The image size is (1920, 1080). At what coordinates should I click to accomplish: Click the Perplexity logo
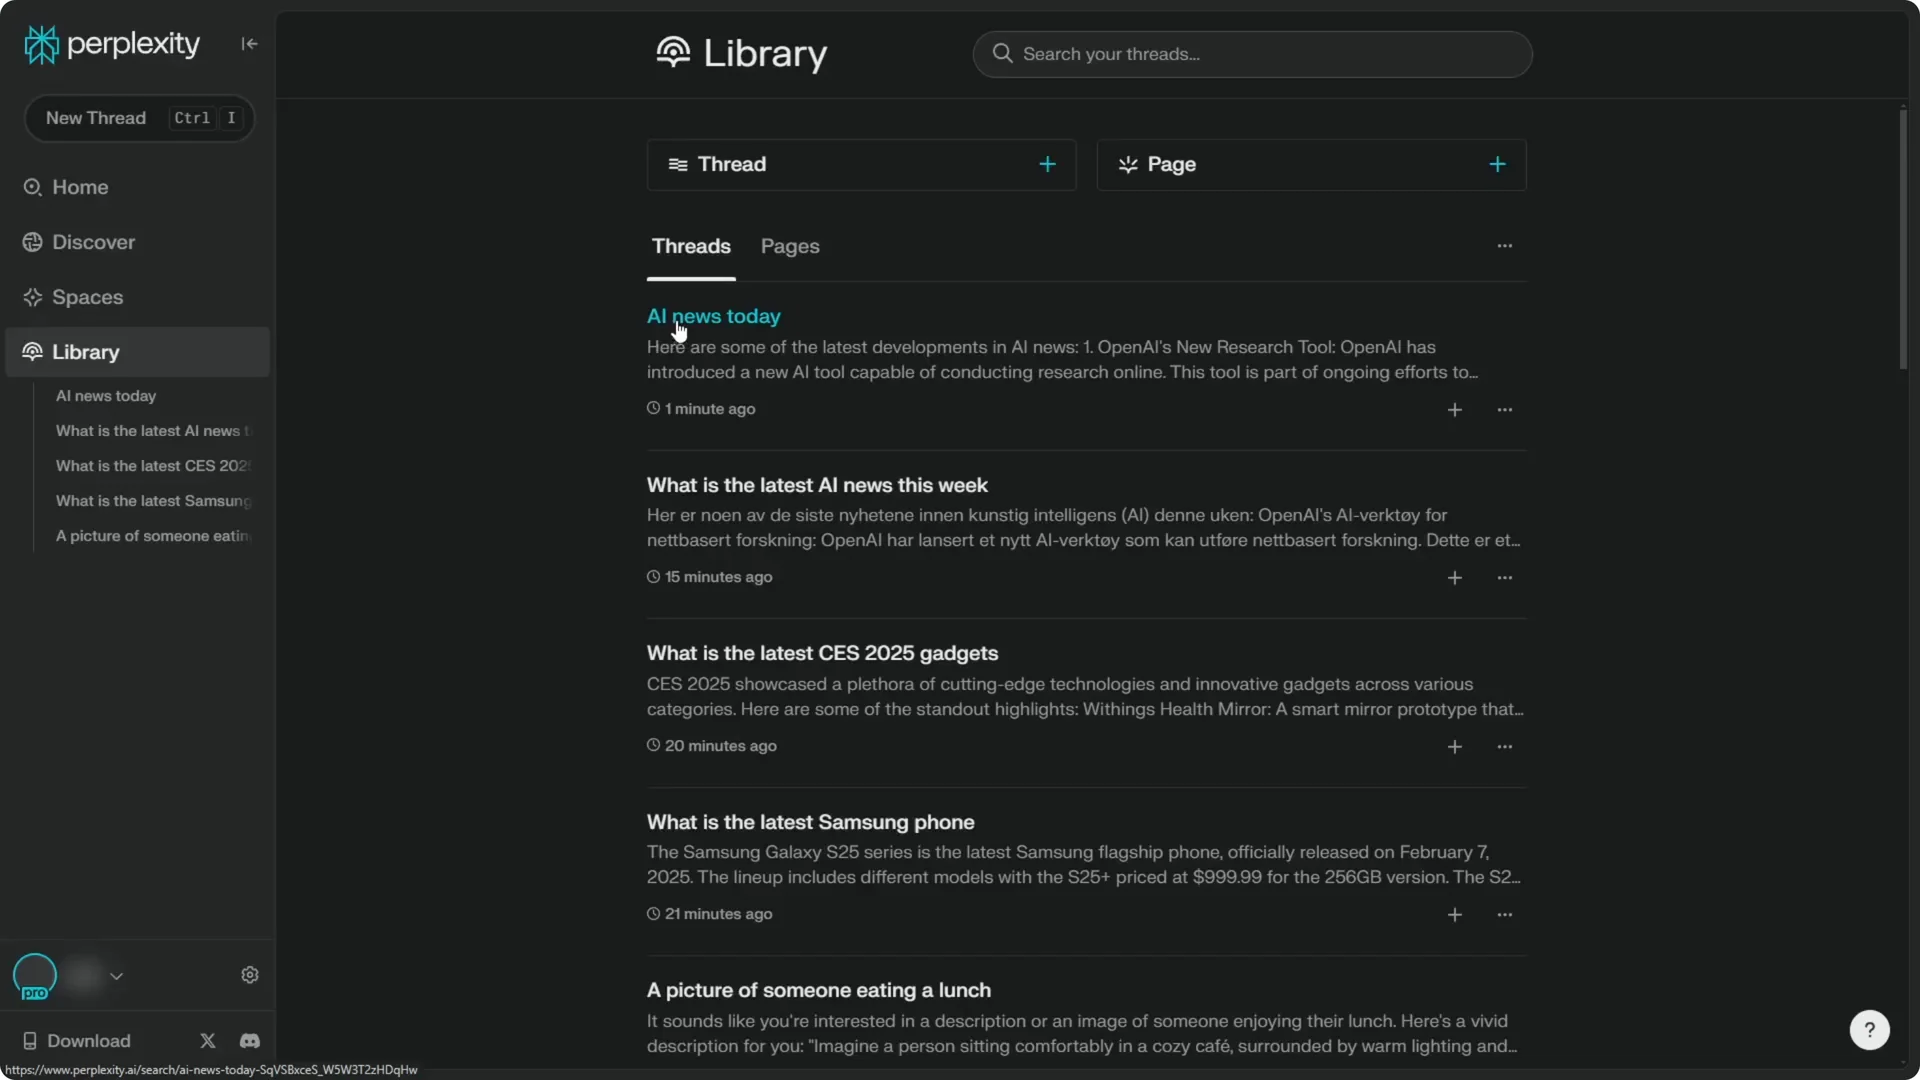pos(110,43)
